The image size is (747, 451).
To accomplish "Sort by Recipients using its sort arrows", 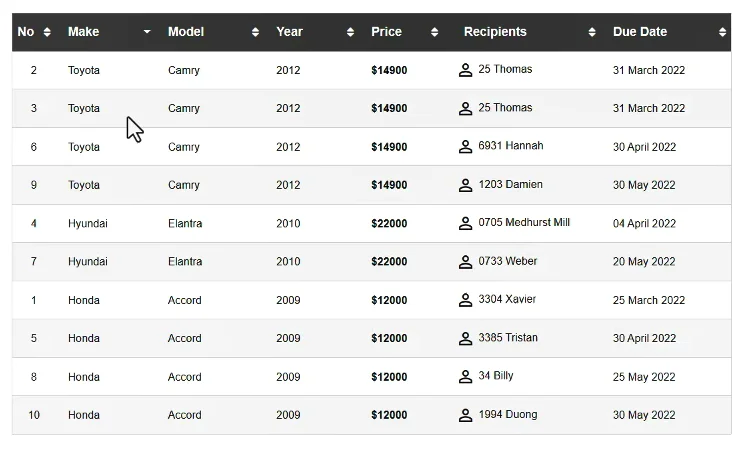I will (592, 32).
